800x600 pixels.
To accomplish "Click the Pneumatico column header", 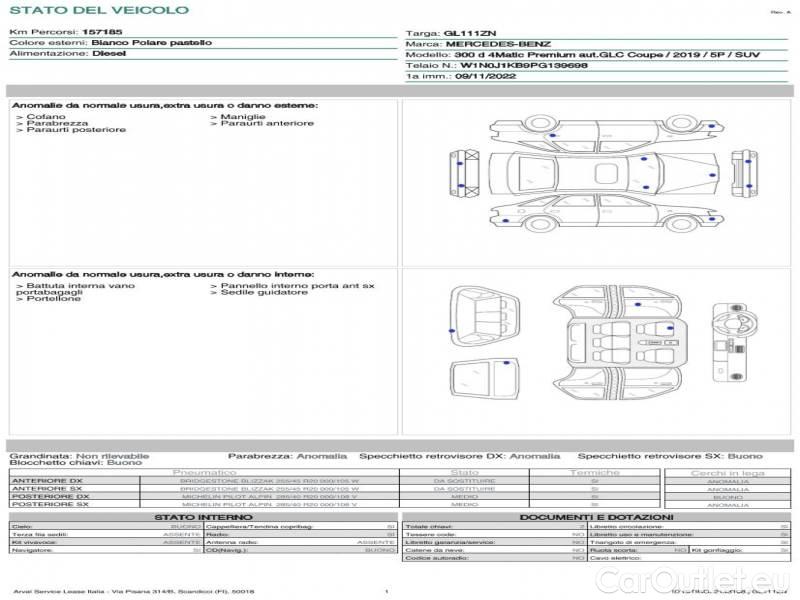I will point(205,472).
